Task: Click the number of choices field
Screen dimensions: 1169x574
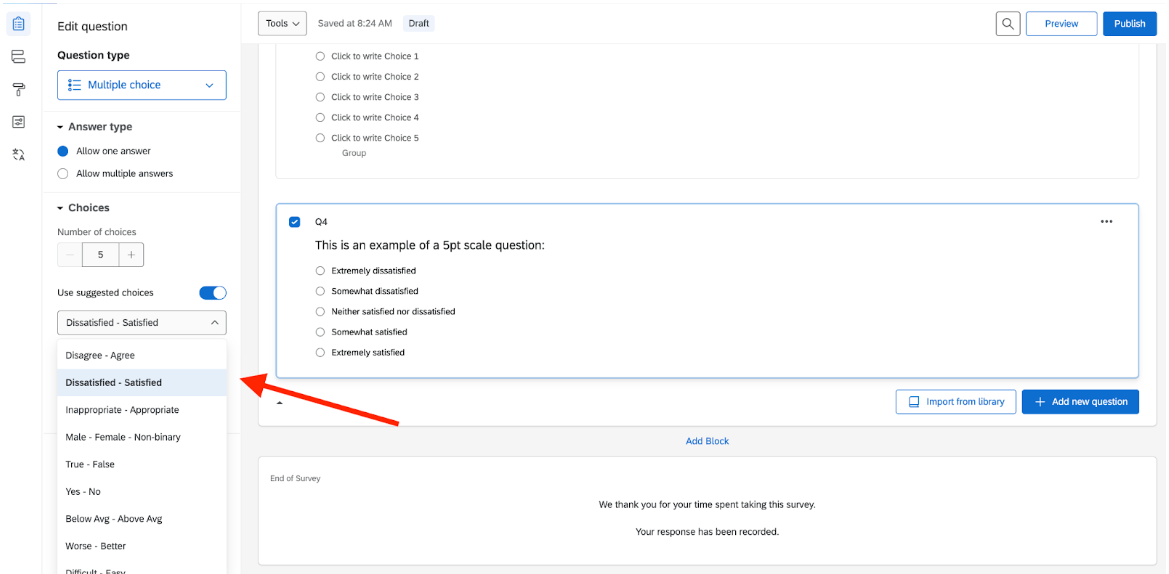Action: 101,255
